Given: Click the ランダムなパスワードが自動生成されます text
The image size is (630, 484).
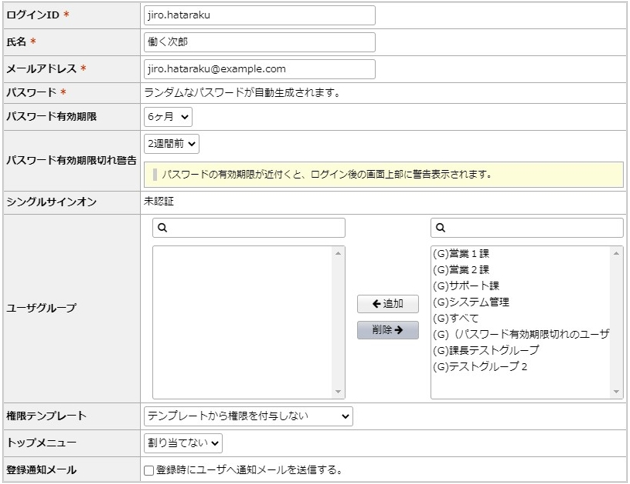Looking at the screenshot, I should click(242, 93).
